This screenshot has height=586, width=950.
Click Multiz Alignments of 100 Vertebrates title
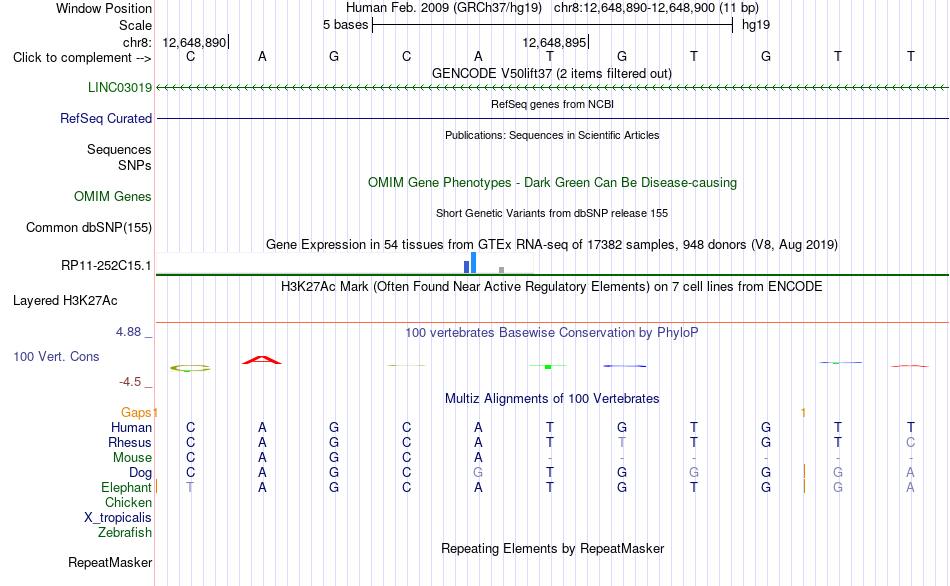(552, 398)
